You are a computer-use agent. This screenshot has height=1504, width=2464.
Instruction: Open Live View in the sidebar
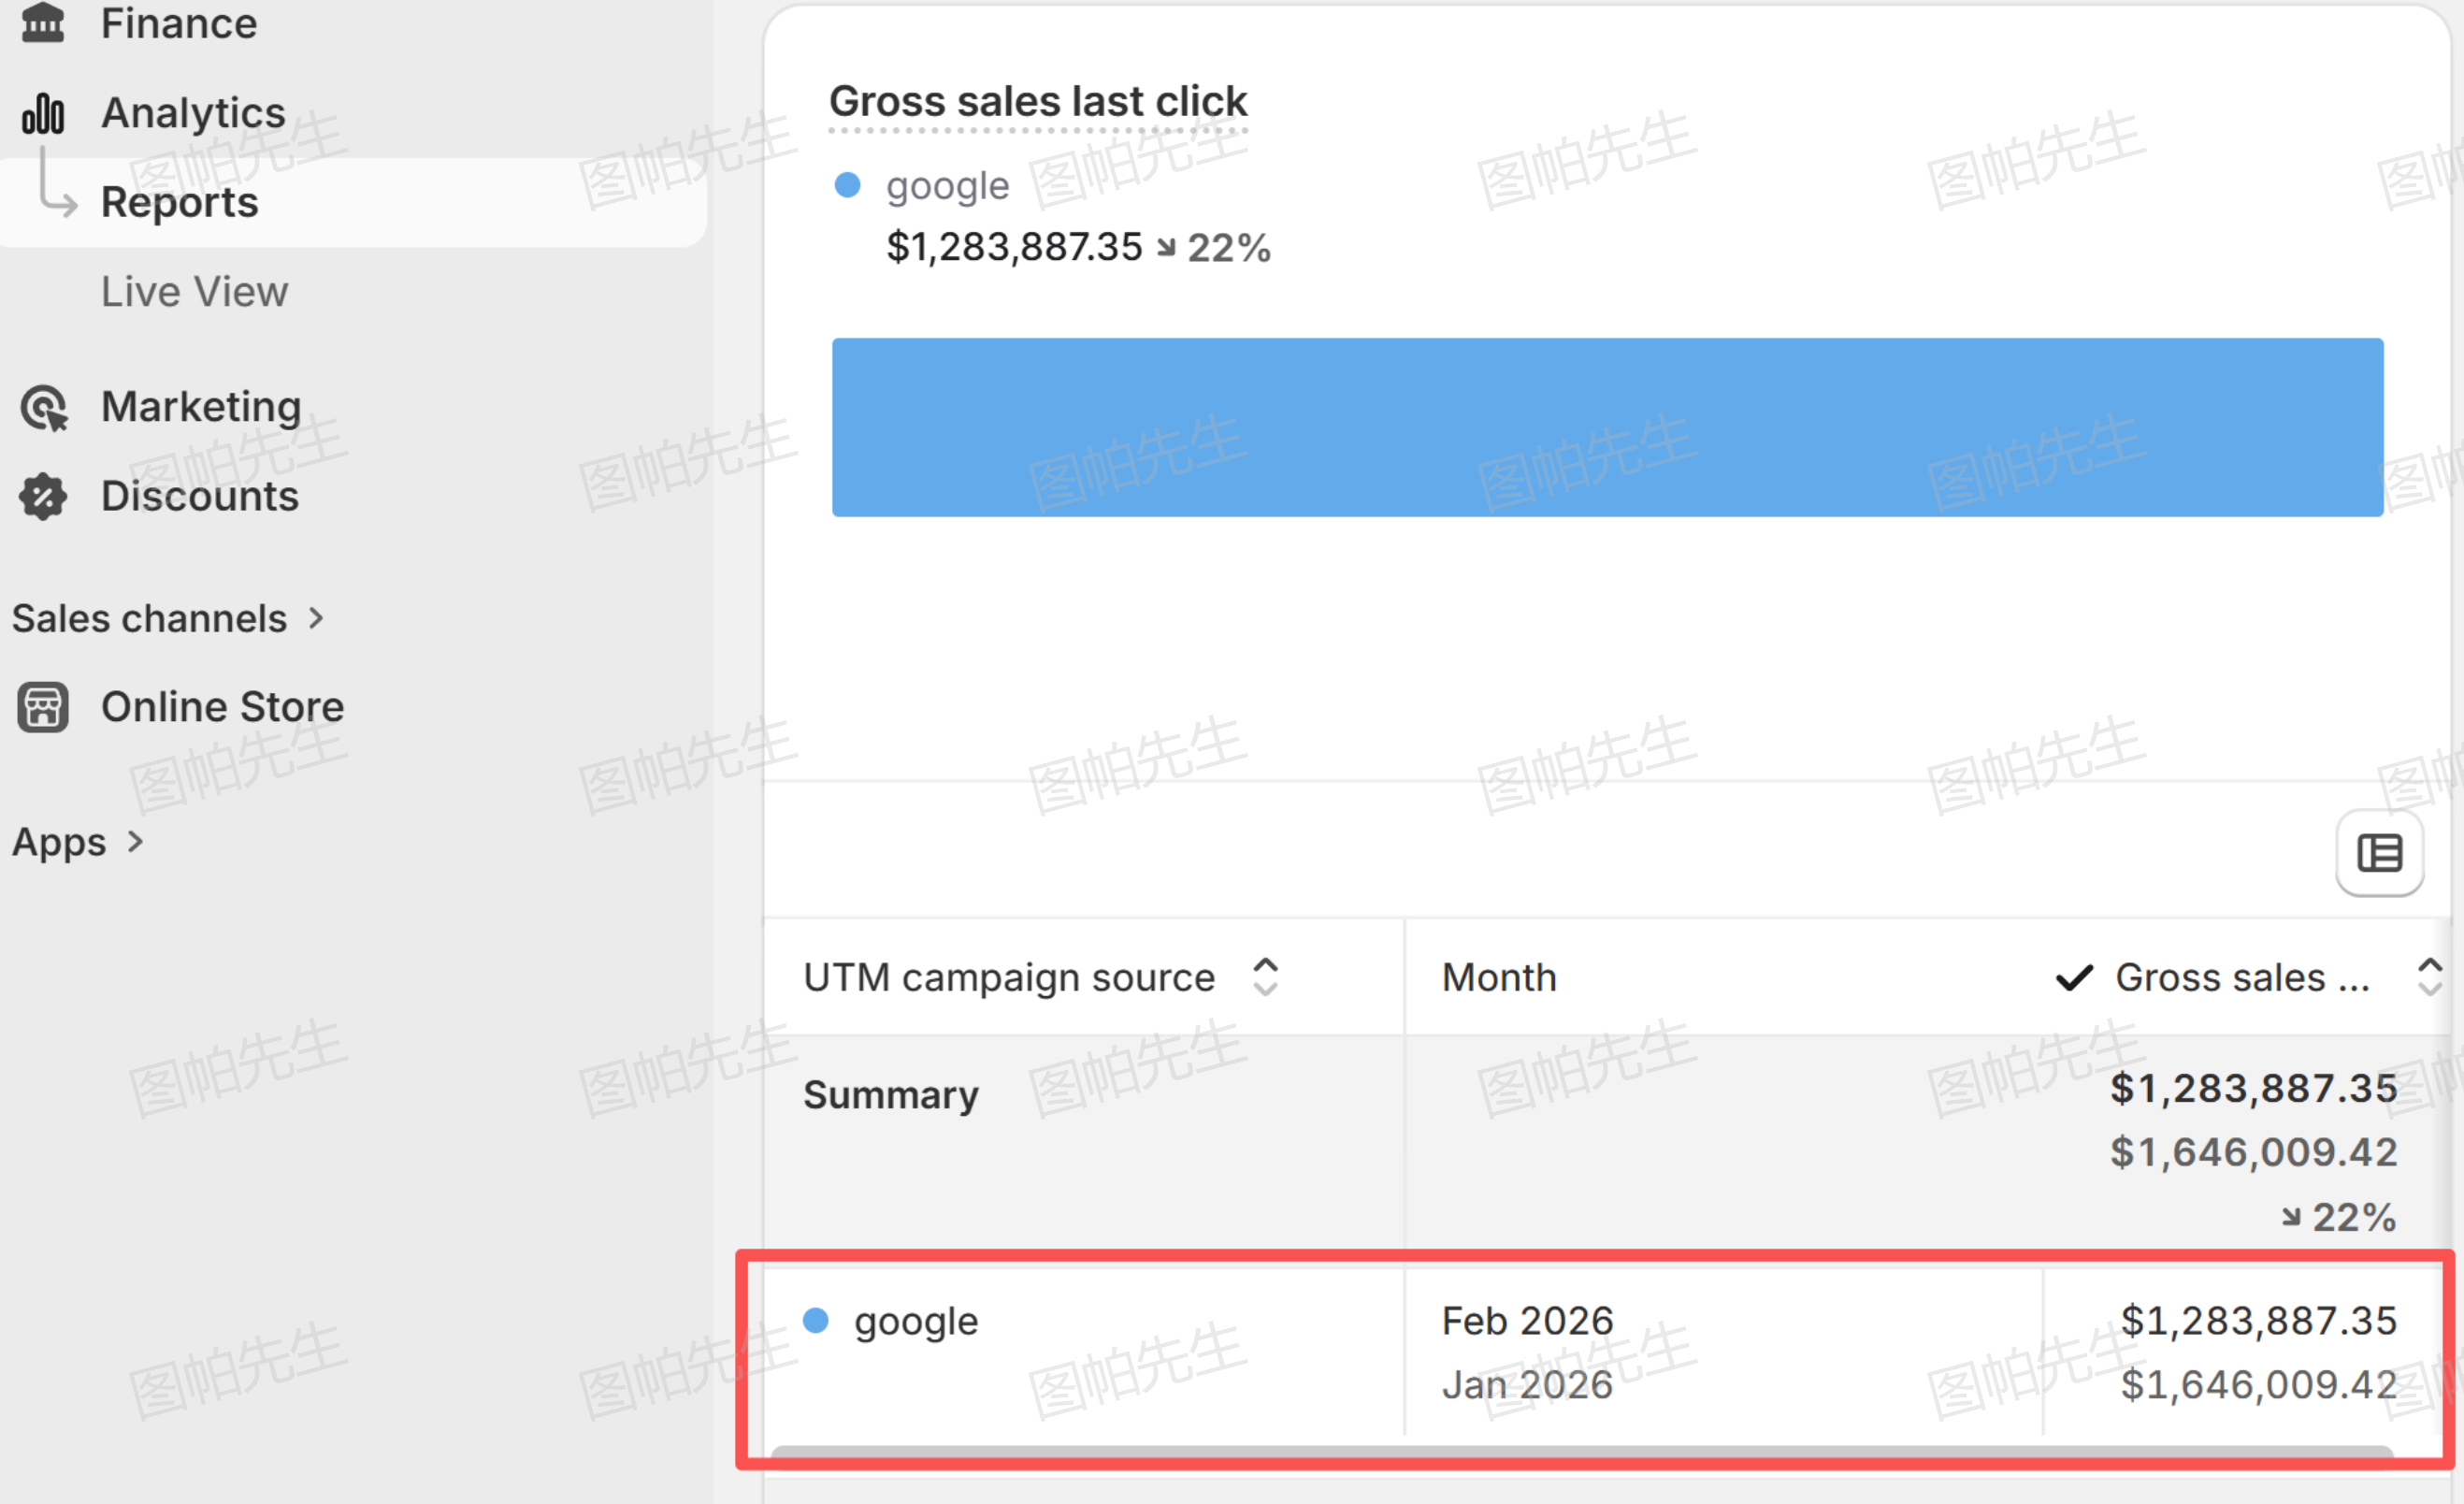(x=194, y=292)
